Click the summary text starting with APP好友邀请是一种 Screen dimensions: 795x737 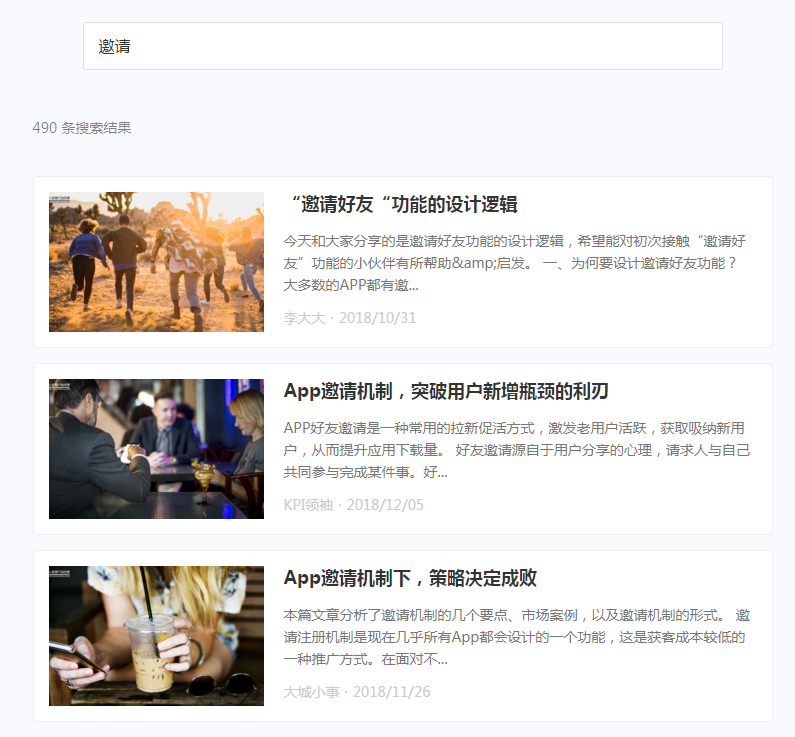click(516, 450)
